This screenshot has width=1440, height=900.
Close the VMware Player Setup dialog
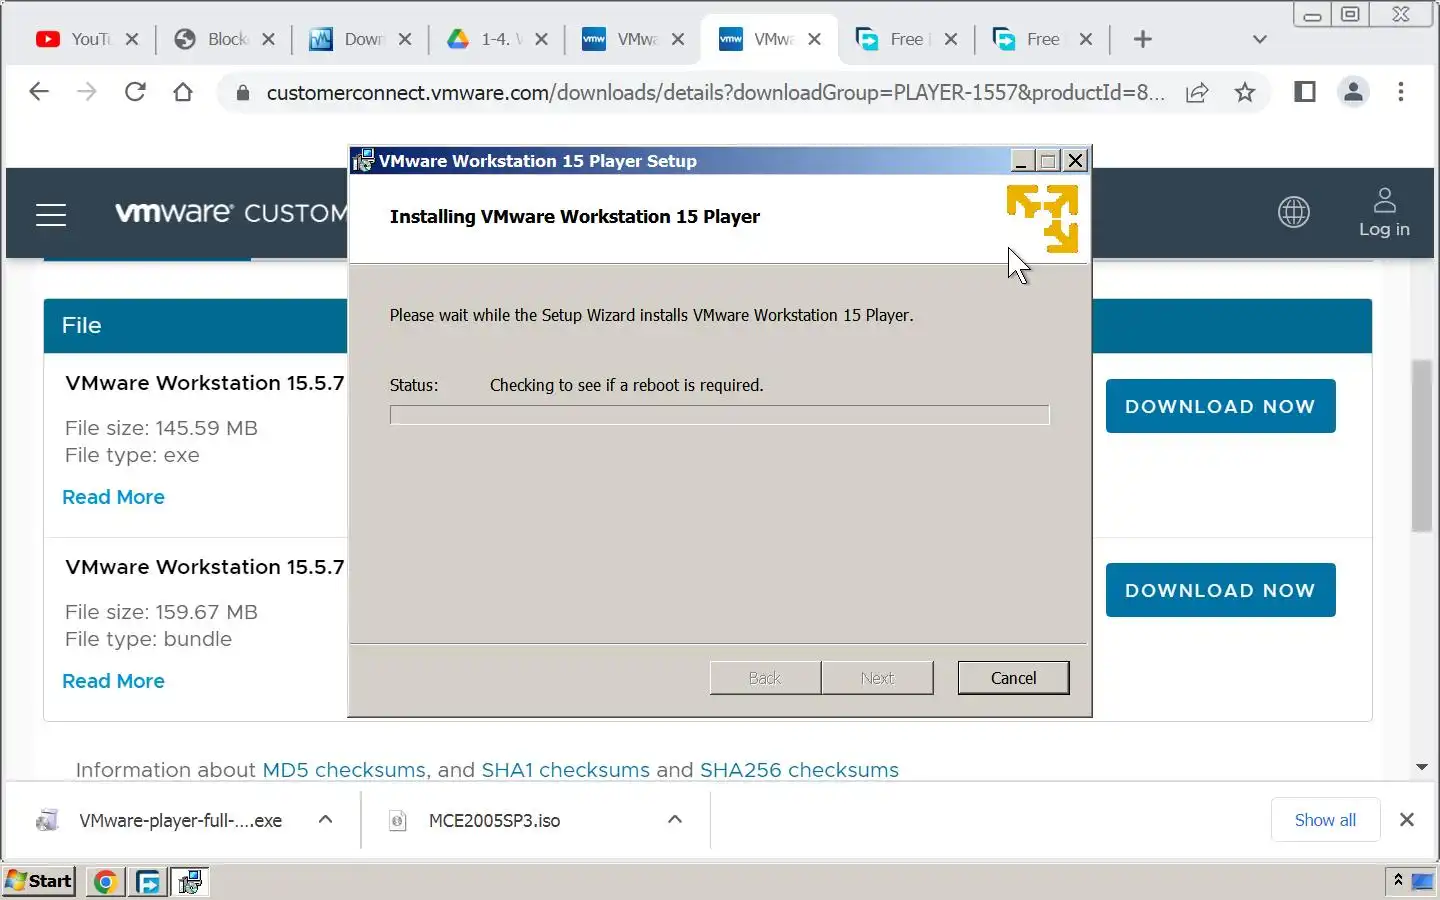click(x=1075, y=160)
